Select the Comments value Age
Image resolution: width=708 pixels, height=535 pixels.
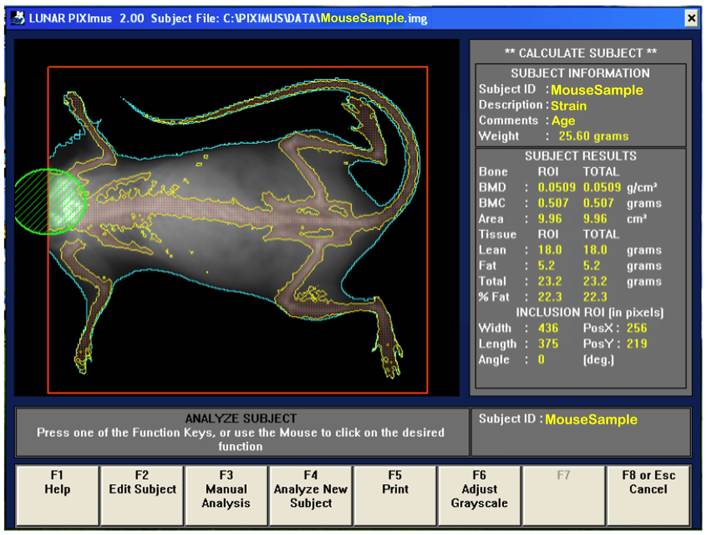(x=563, y=121)
